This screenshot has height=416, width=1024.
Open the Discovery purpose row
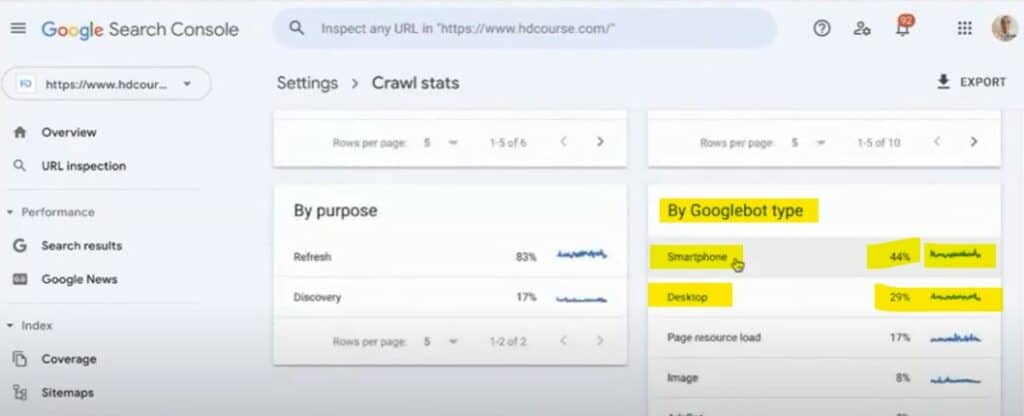pyautogui.click(x=450, y=297)
